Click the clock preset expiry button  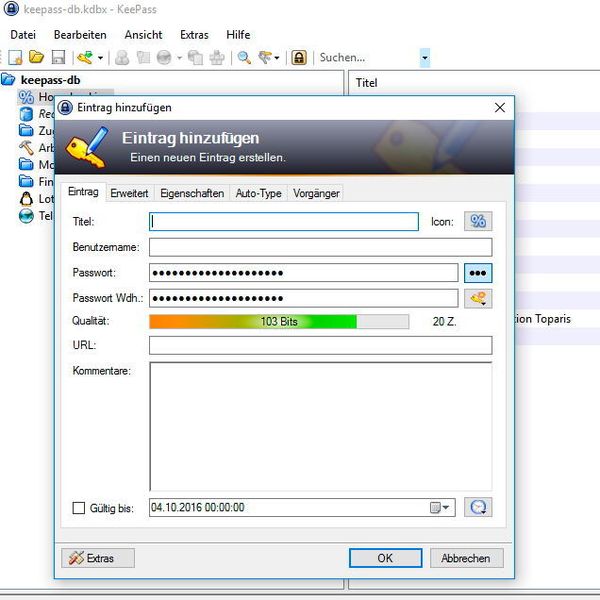tap(478, 507)
